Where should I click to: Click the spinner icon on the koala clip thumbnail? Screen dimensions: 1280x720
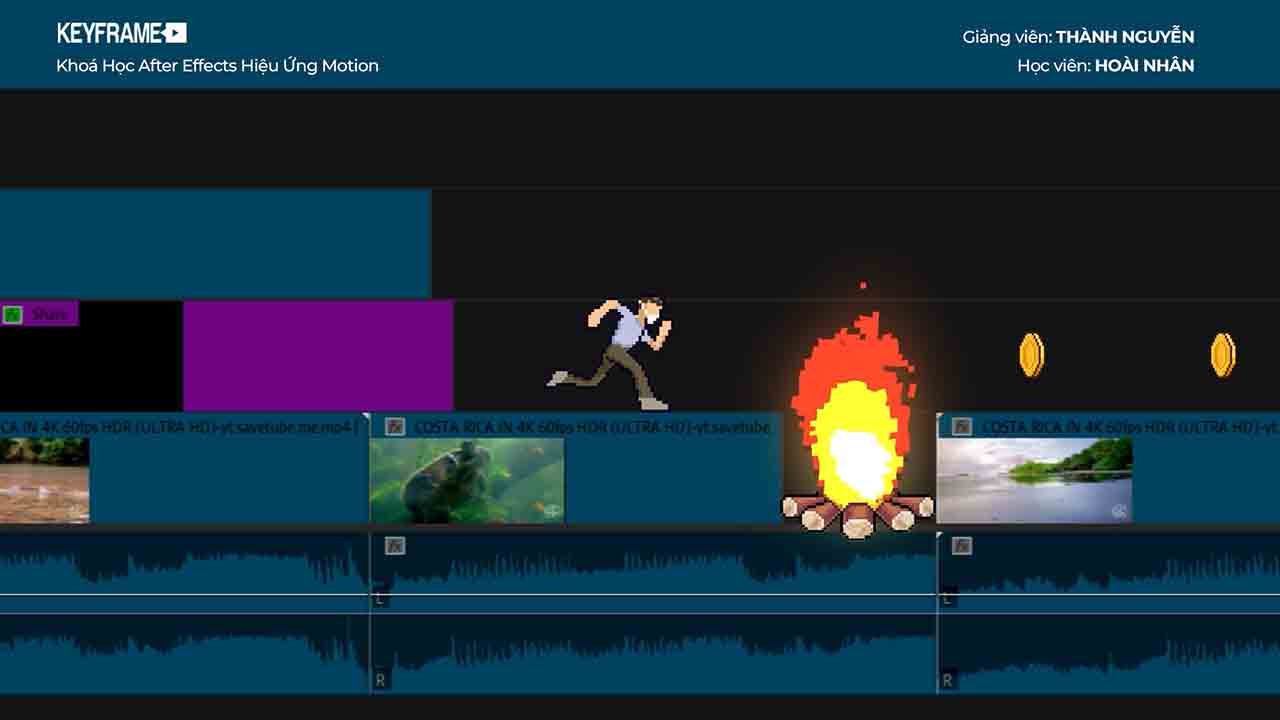coord(551,510)
